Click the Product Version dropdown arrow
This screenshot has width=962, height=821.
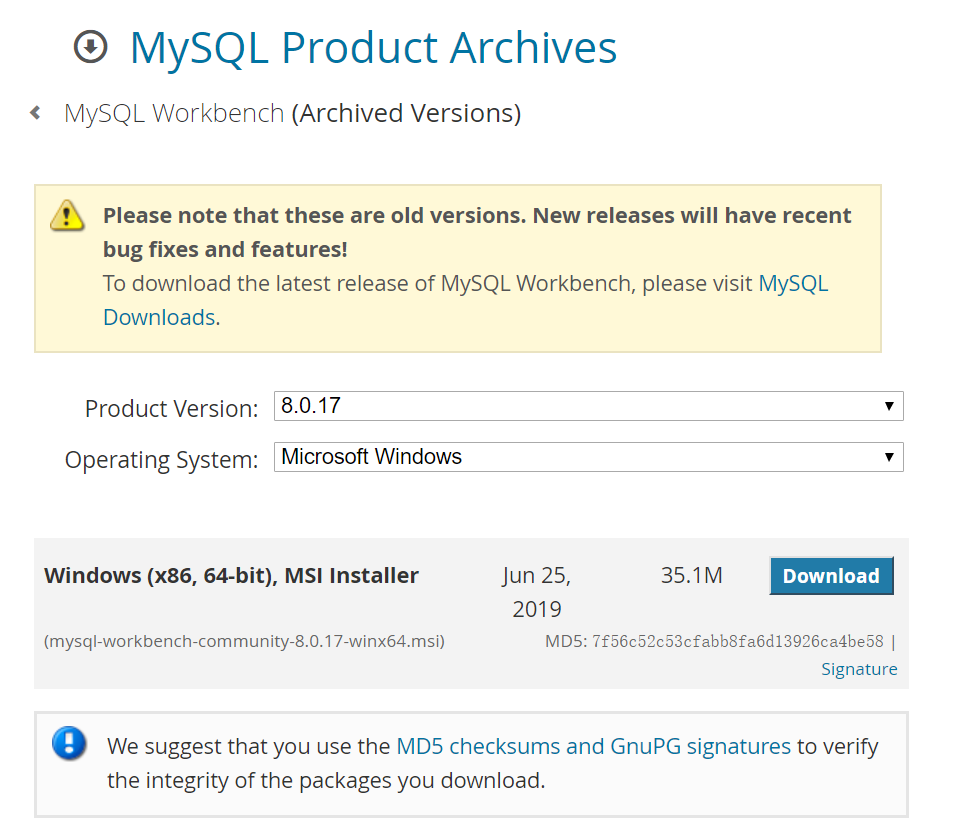(x=889, y=406)
